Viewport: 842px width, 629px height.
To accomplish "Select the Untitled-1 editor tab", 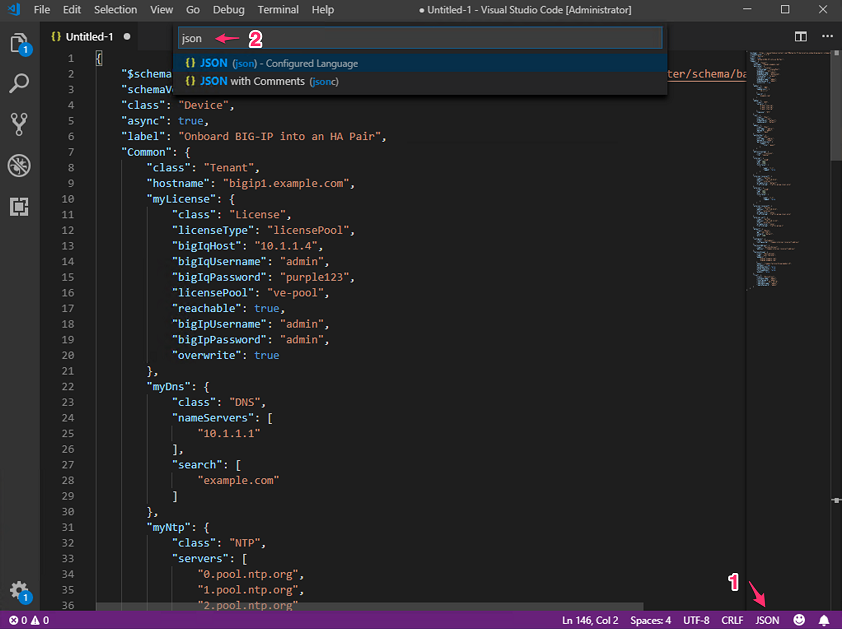I will tap(89, 37).
